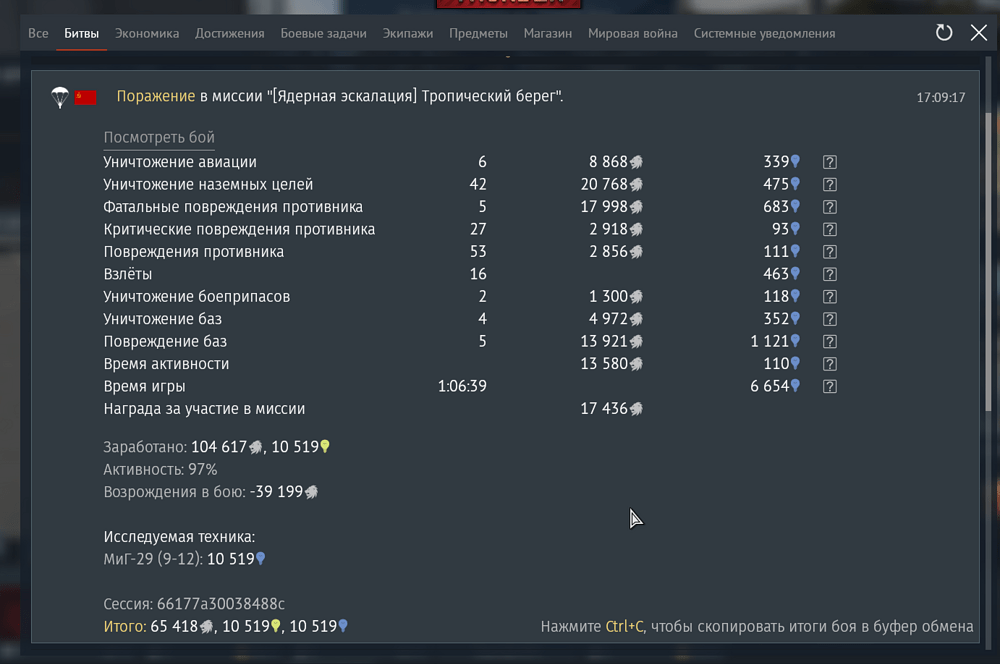
Task: Open the "Магазин" tab
Action: (548, 32)
